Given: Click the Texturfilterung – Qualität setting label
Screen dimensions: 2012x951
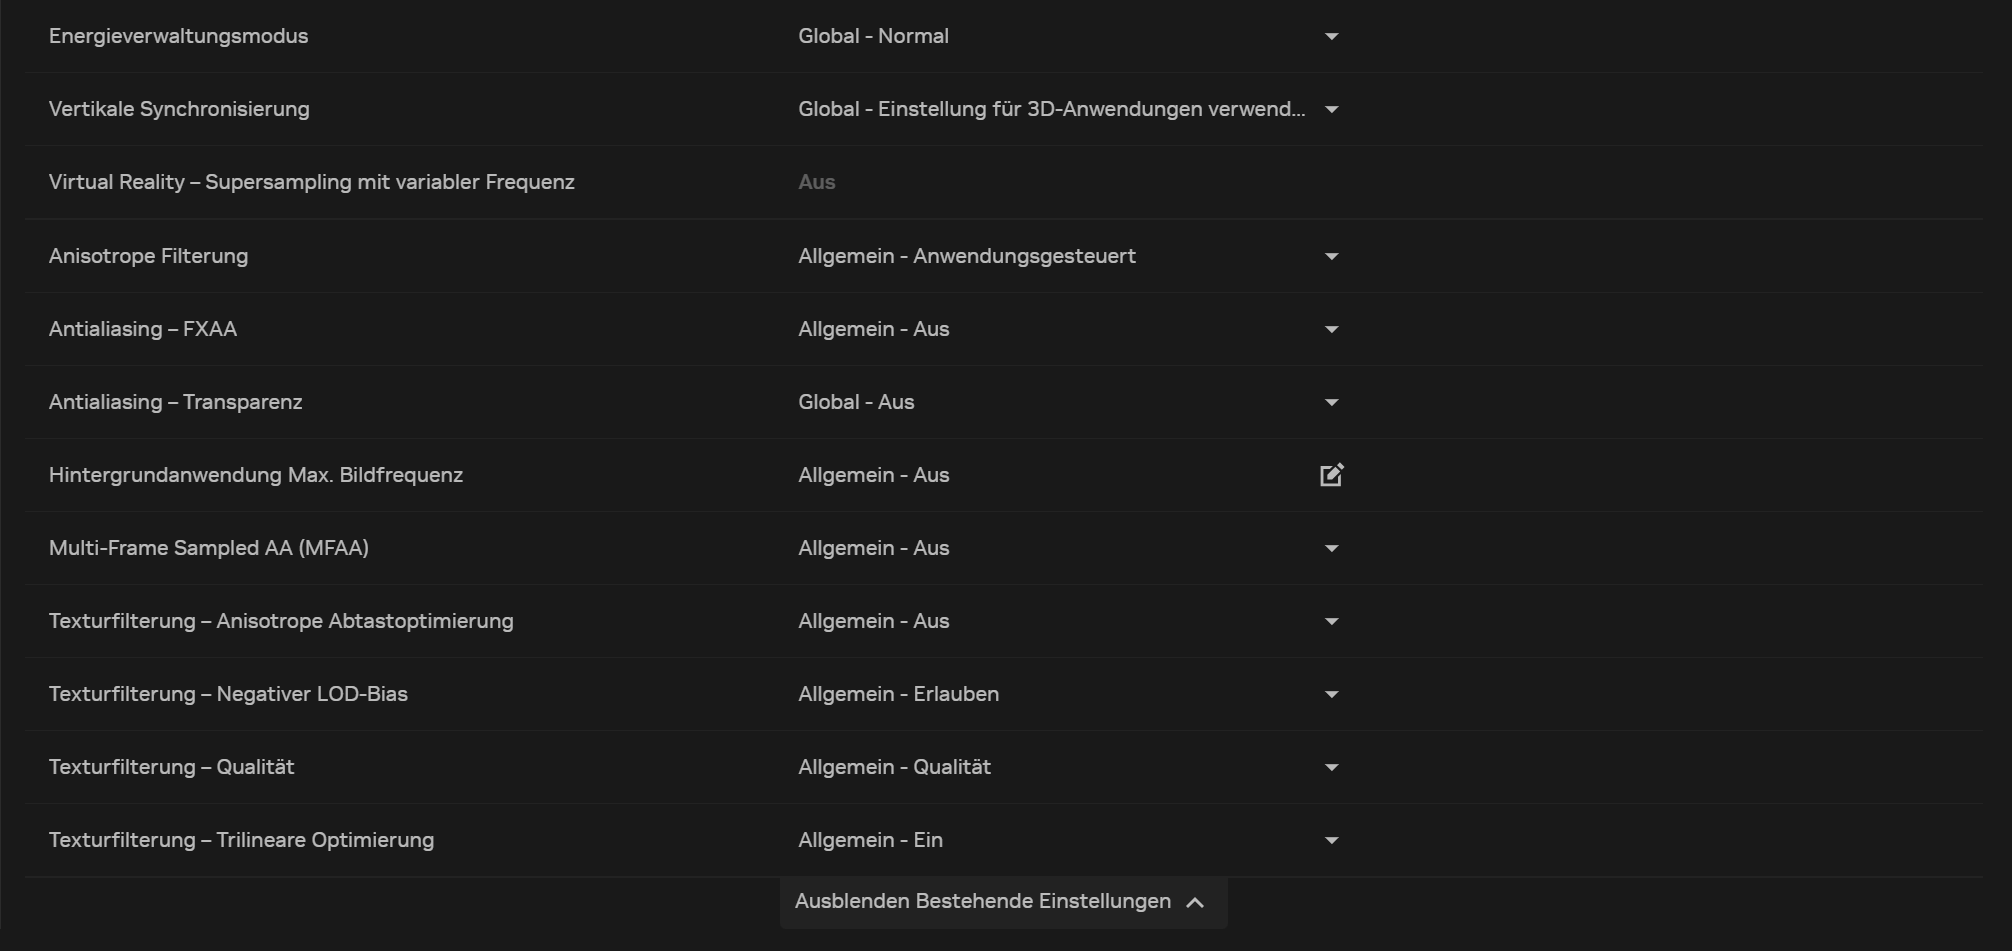Looking at the screenshot, I should pos(171,768).
